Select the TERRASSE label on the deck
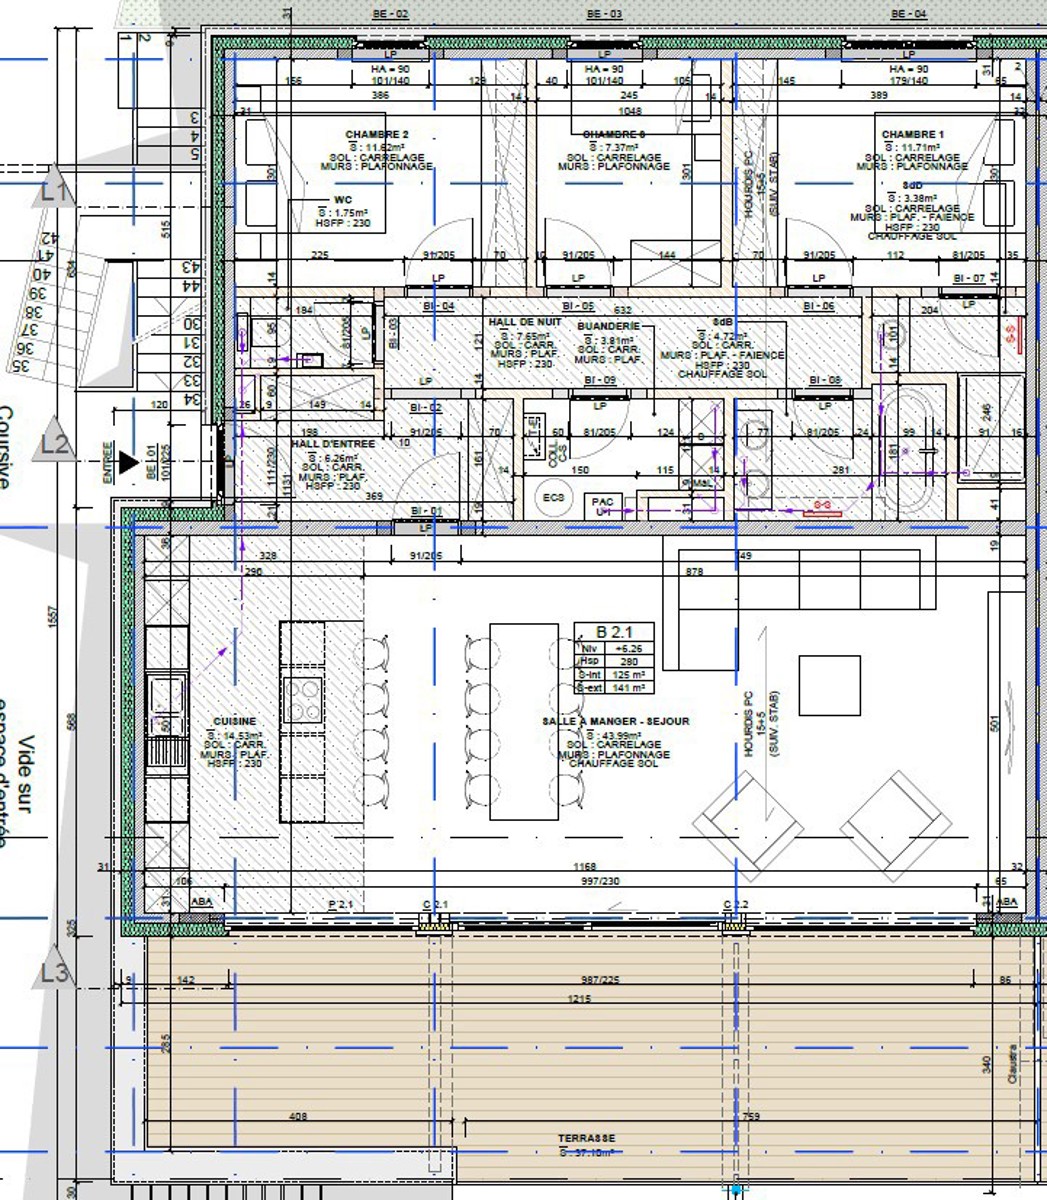The image size is (1047, 1200). coord(586,1138)
